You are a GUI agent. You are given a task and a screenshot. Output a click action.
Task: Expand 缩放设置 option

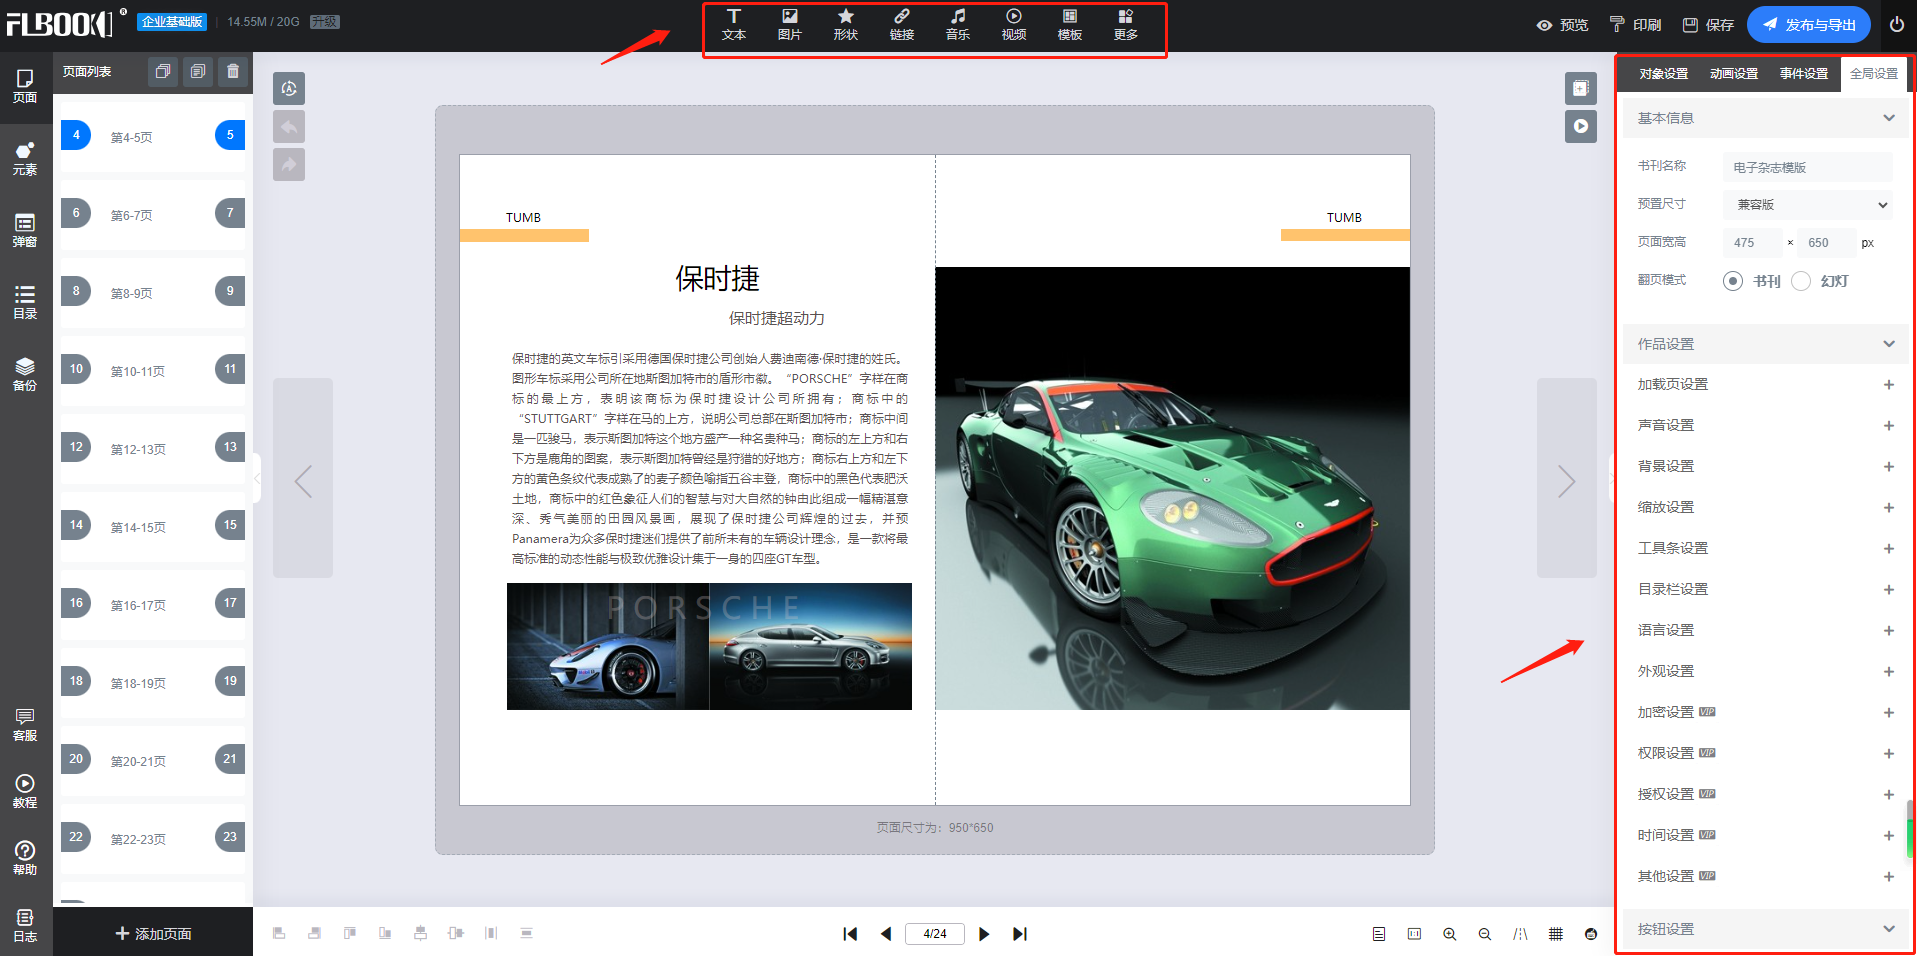click(x=1889, y=508)
